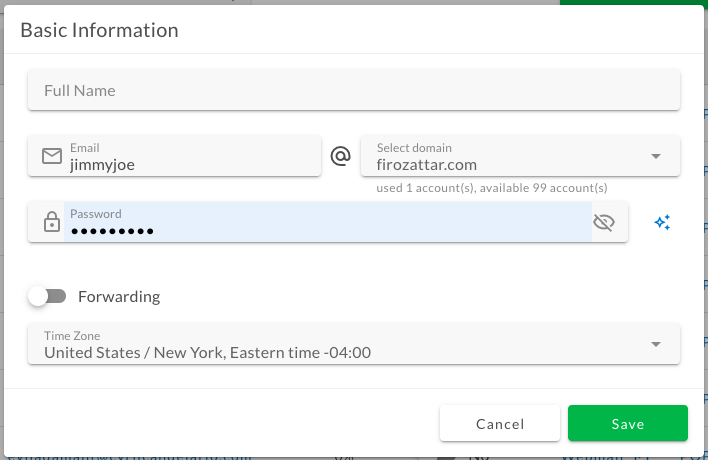Click inside the Password field
The image size is (708, 460).
pyautogui.click(x=330, y=230)
